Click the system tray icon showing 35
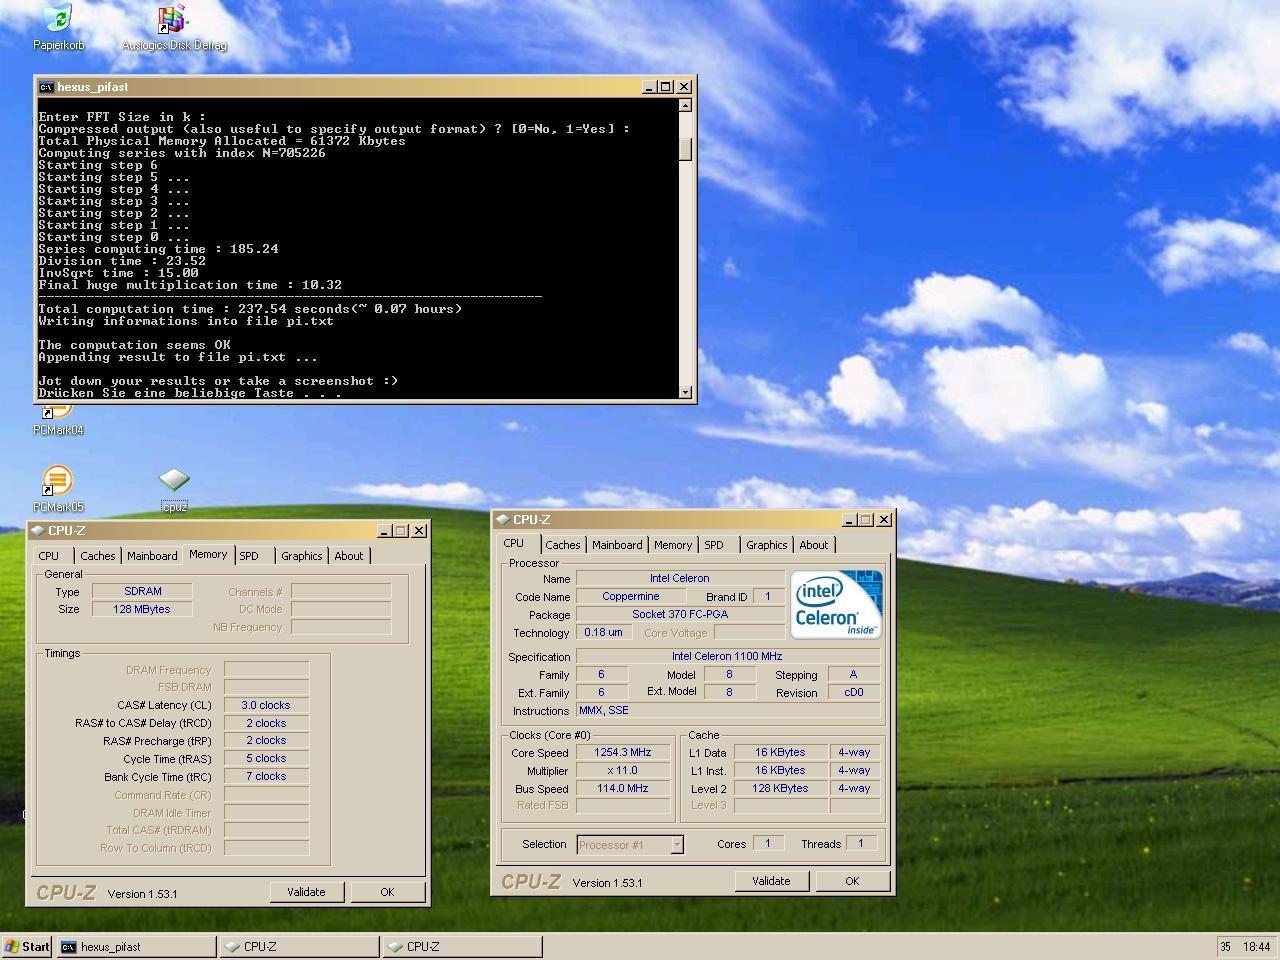 1225,946
